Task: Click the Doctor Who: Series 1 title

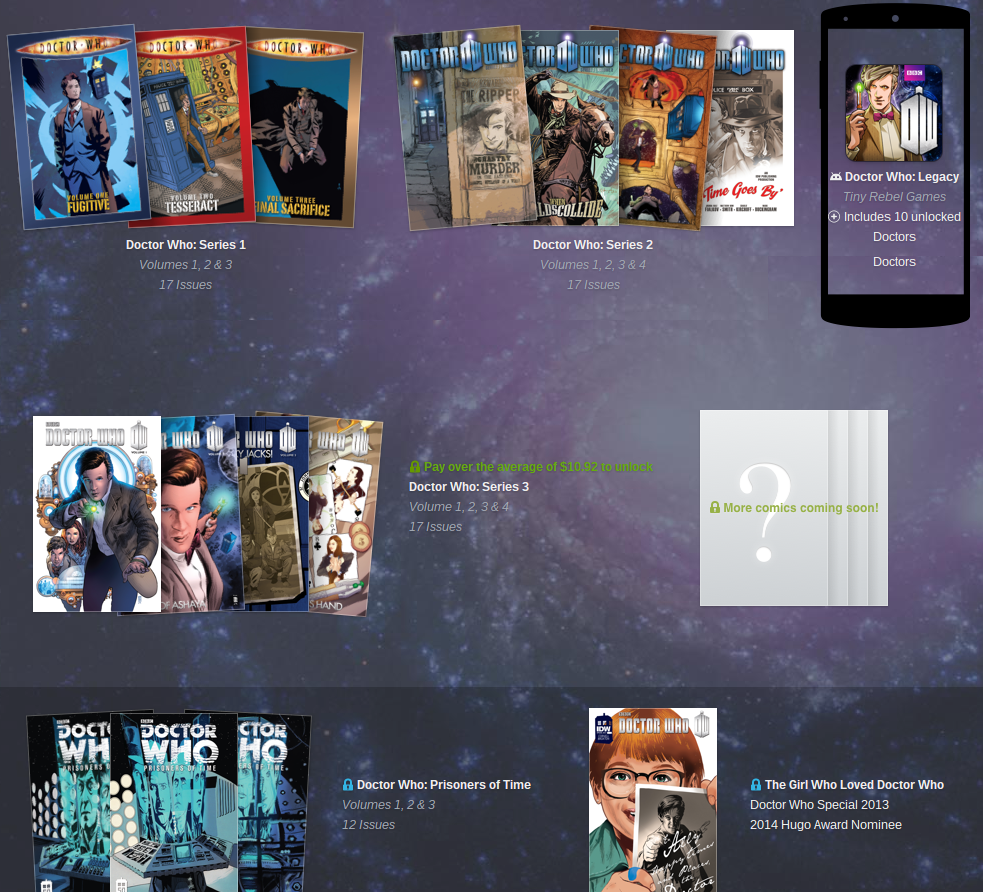Action: [186, 244]
